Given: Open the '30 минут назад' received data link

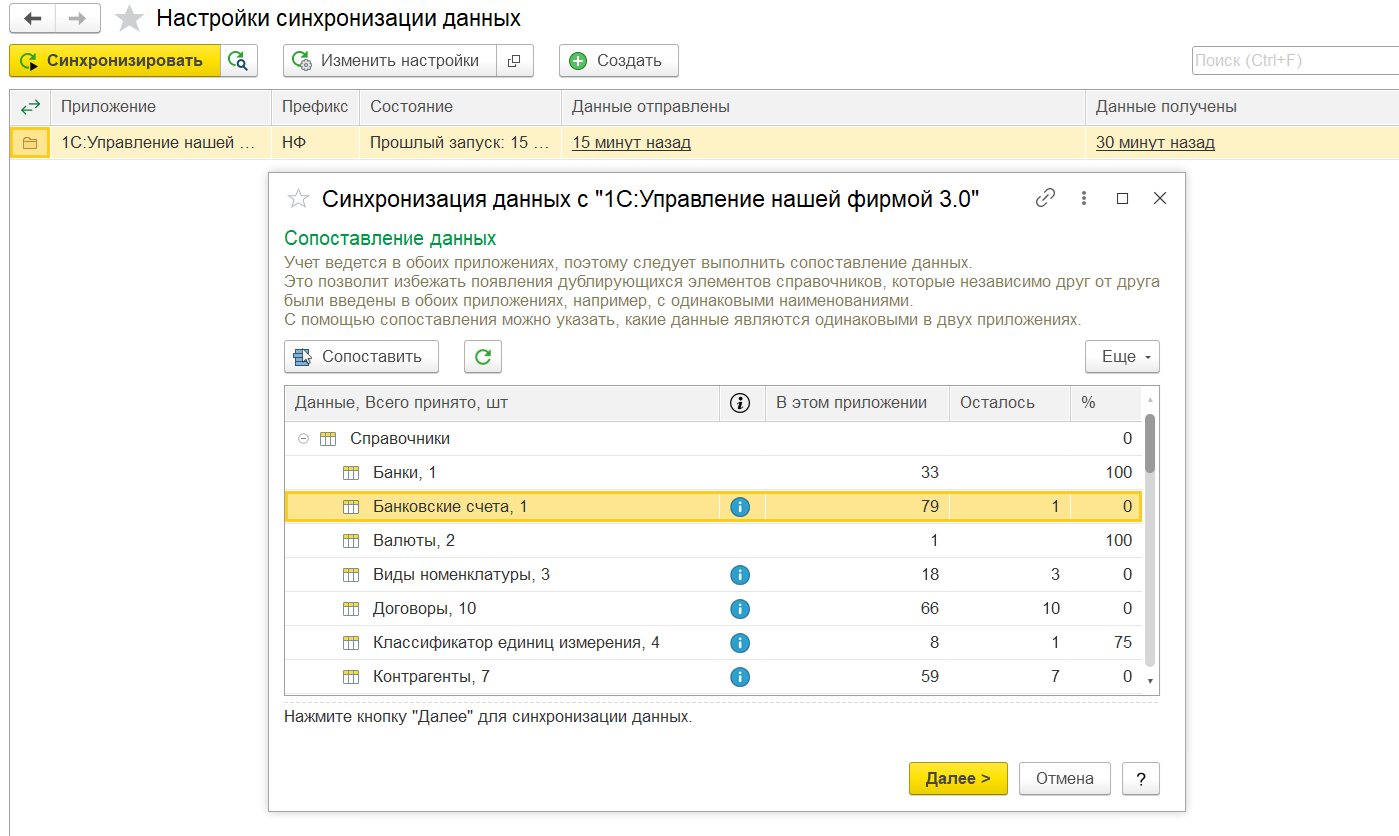Looking at the screenshot, I should 1155,143.
